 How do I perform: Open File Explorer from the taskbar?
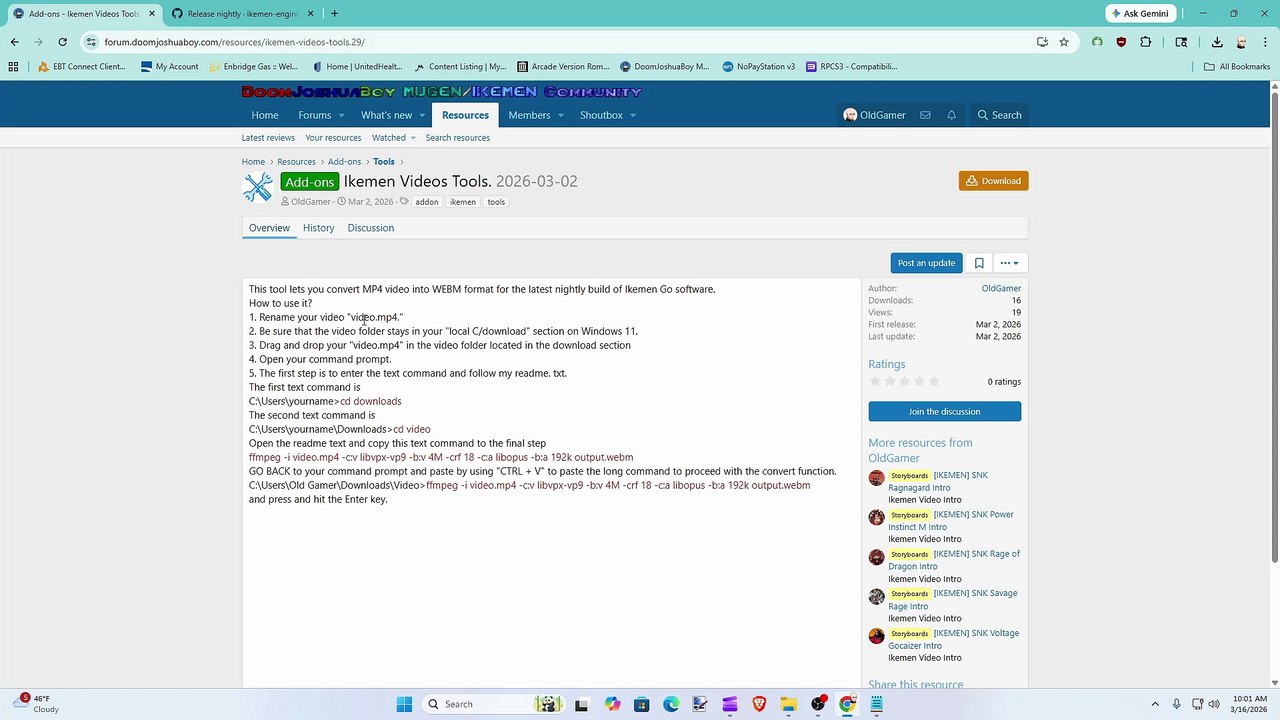point(788,704)
